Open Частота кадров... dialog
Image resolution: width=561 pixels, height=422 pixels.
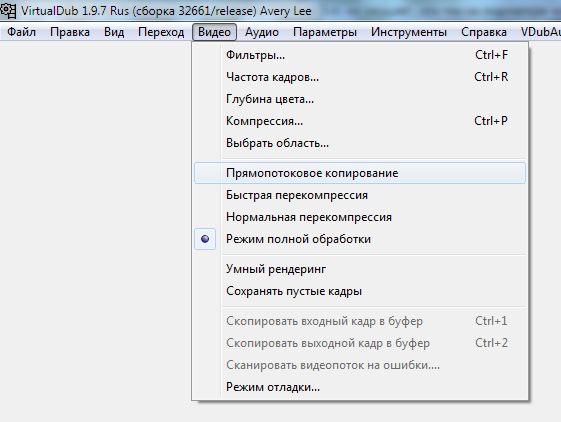360,77
